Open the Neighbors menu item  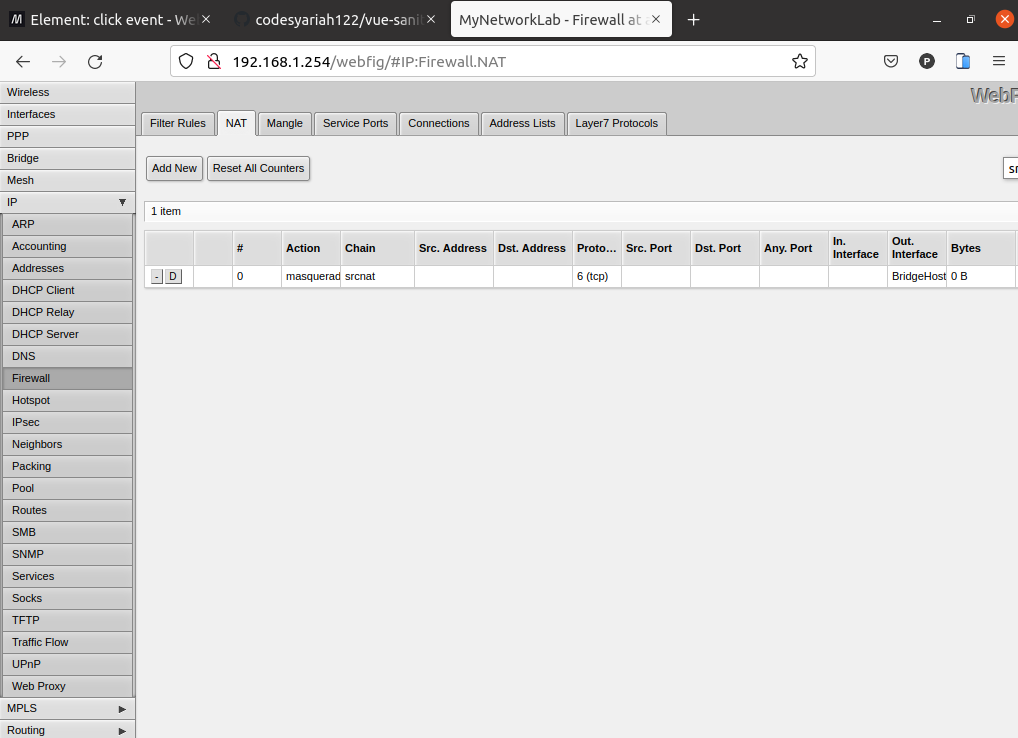[68, 445]
